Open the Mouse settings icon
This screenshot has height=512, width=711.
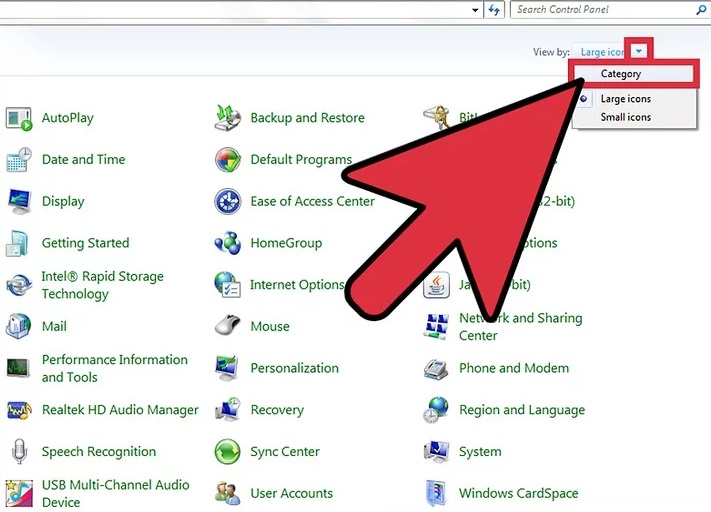(228, 326)
